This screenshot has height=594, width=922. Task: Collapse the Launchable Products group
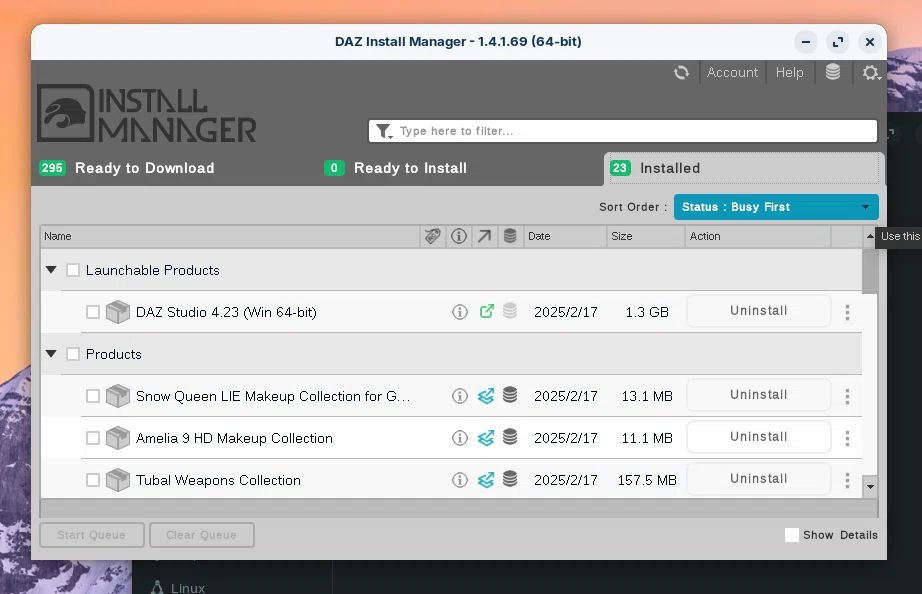51,270
